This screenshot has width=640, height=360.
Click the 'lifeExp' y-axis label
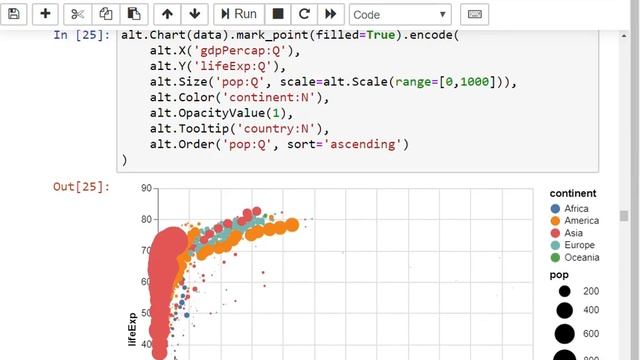click(x=132, y=329)
